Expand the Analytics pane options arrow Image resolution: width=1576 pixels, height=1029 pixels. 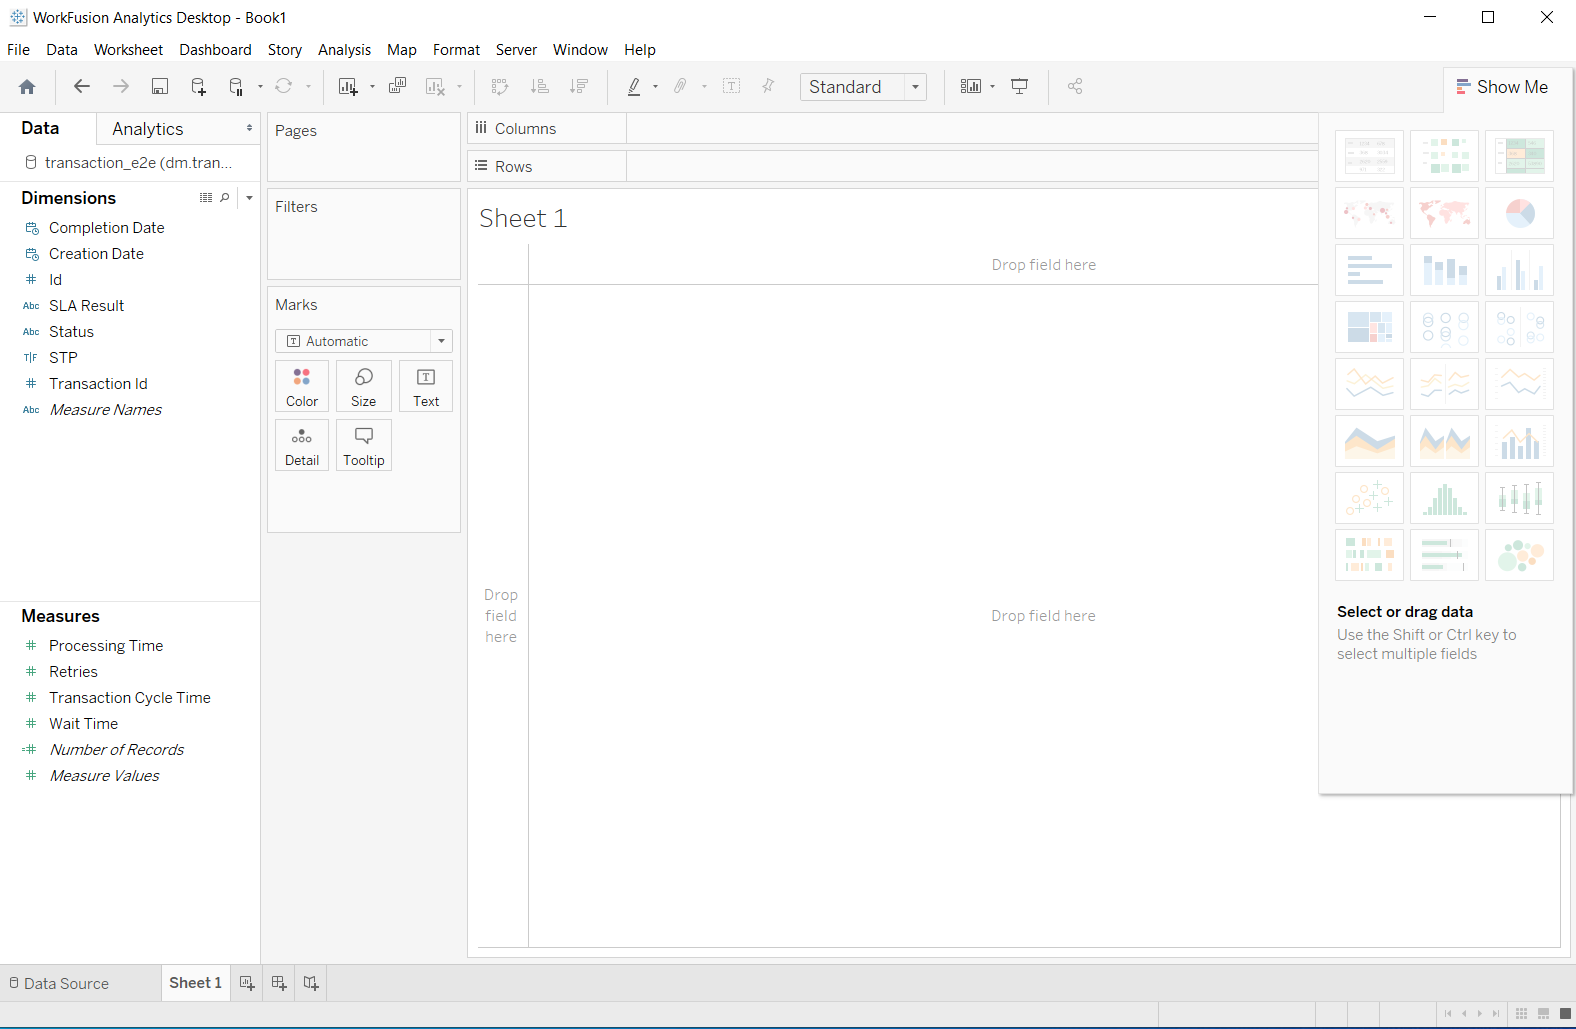point(249,129)
